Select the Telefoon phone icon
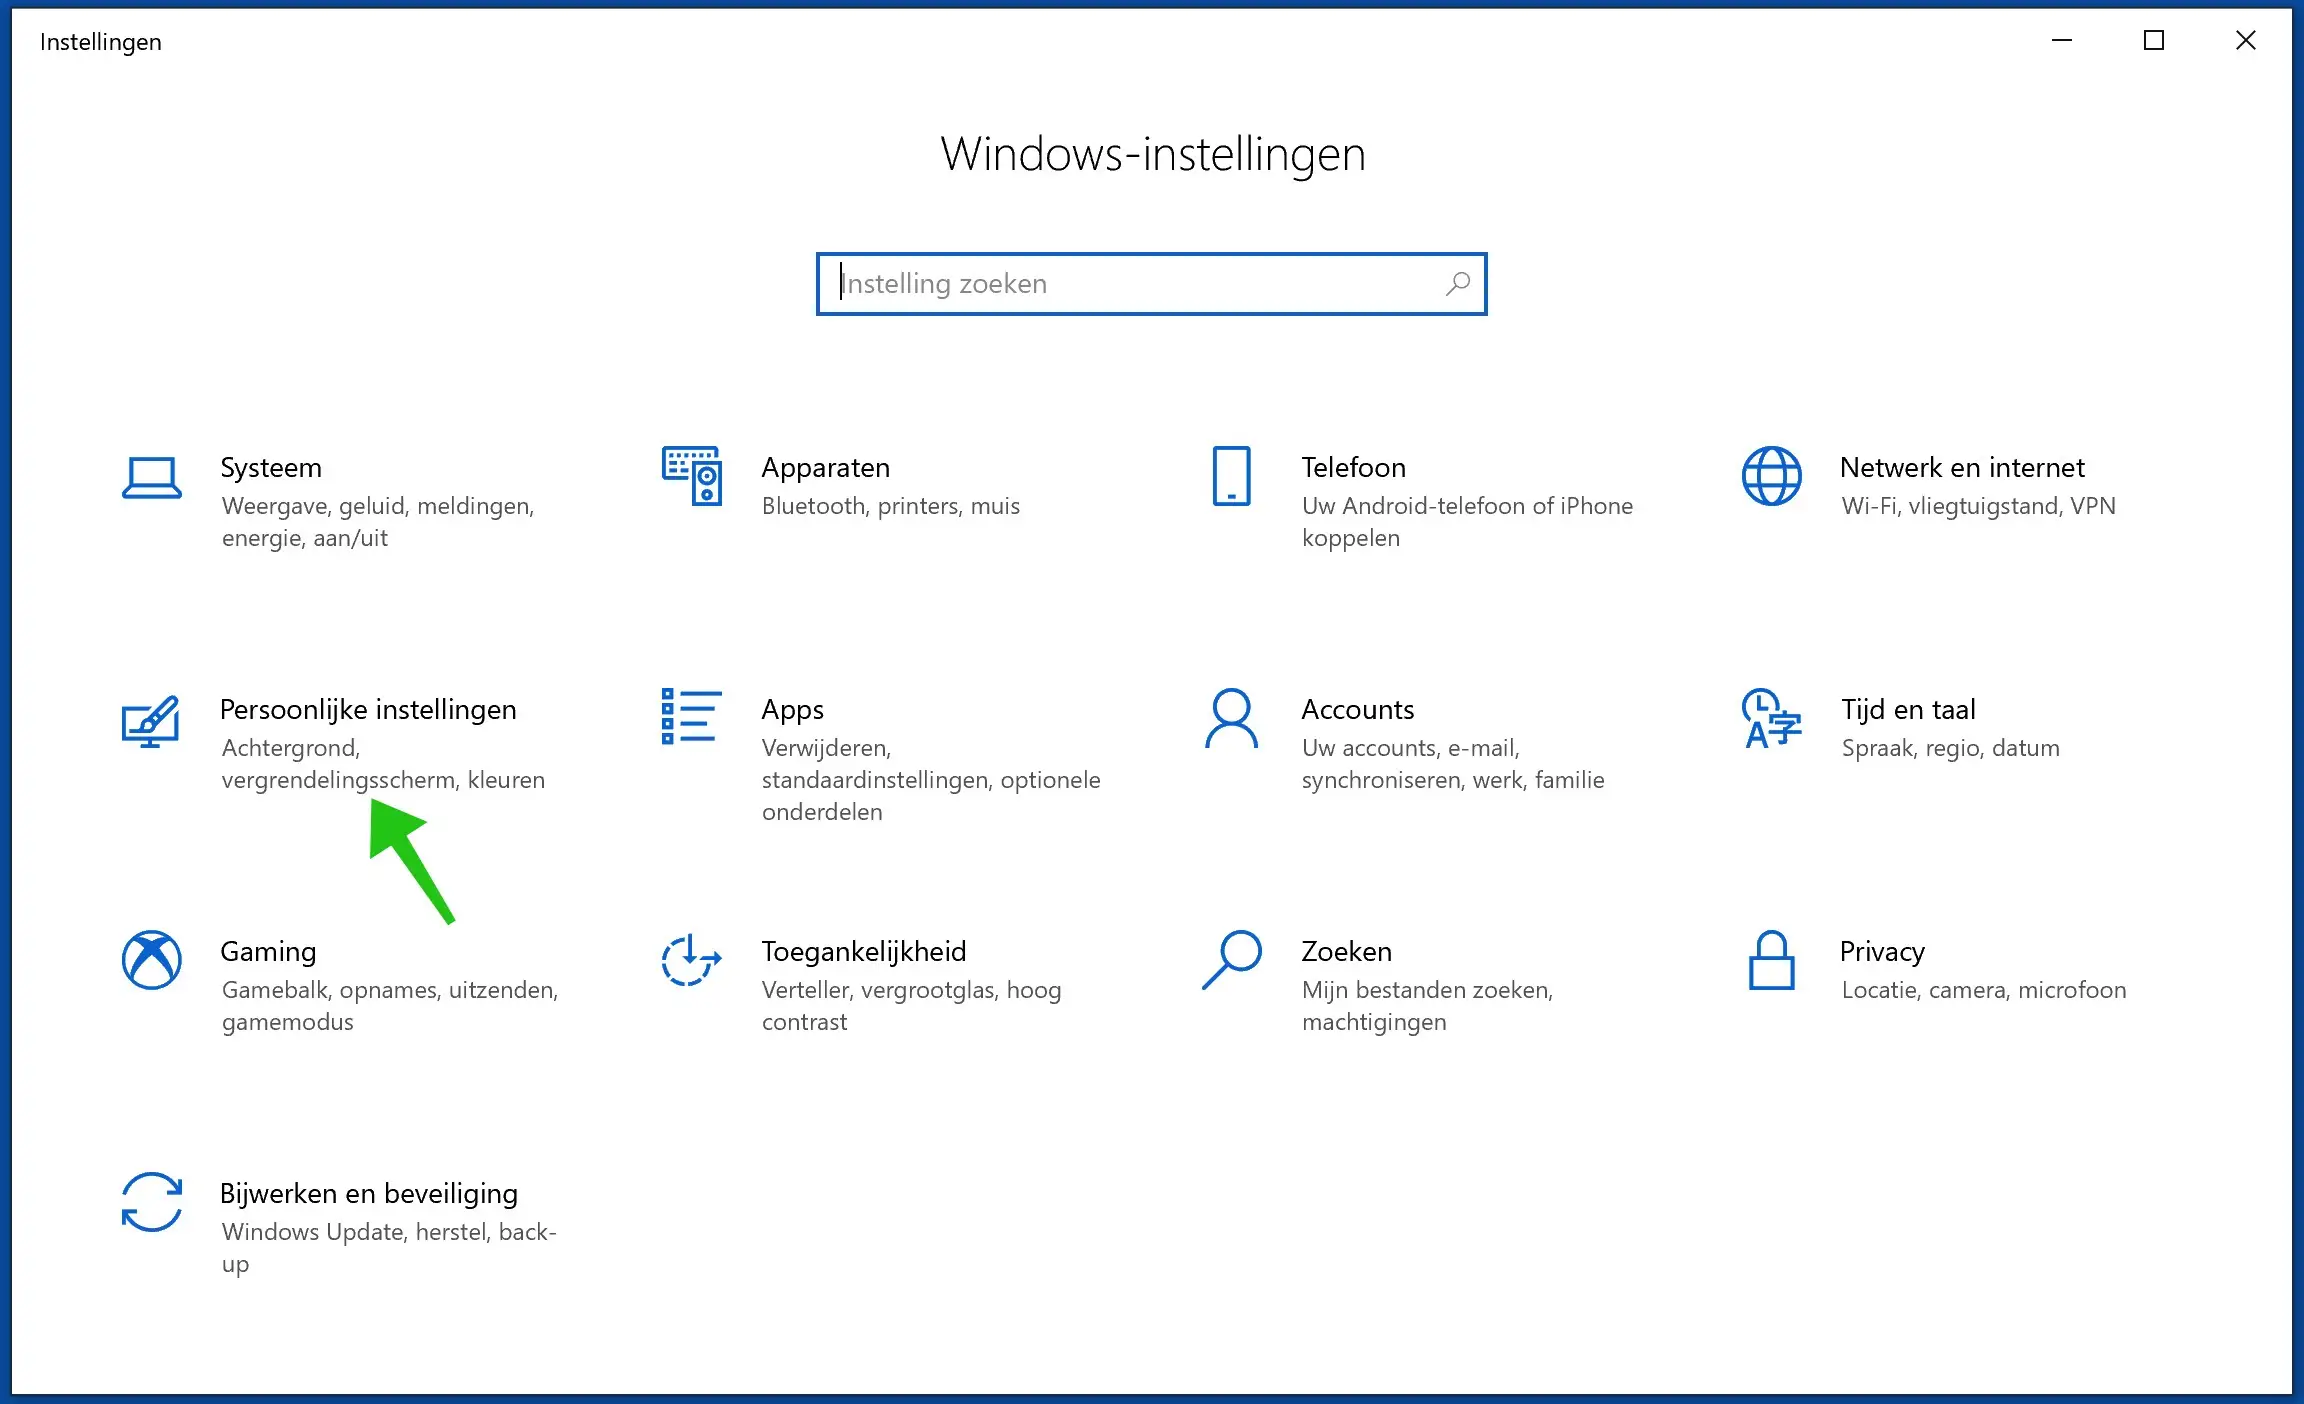Viewport: 2304px width, 1404px height. coord(1231,476)
